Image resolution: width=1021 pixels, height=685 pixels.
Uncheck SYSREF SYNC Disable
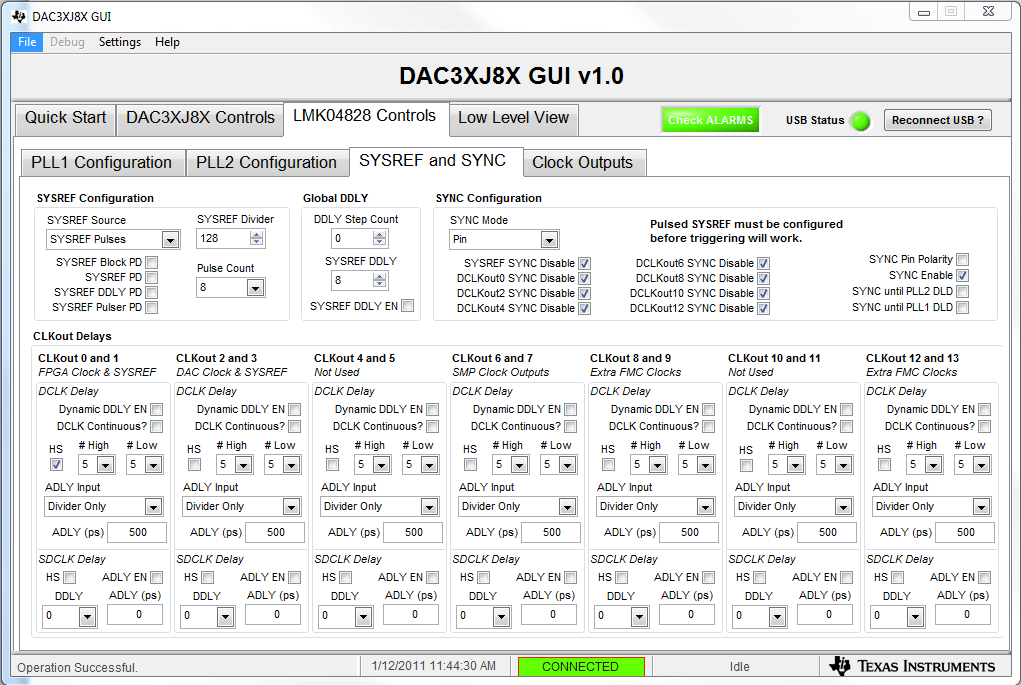pos(585,263)
